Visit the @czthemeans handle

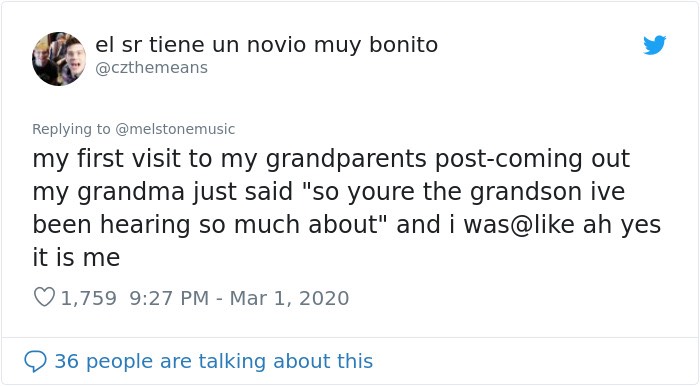click(x=151, y=68)
